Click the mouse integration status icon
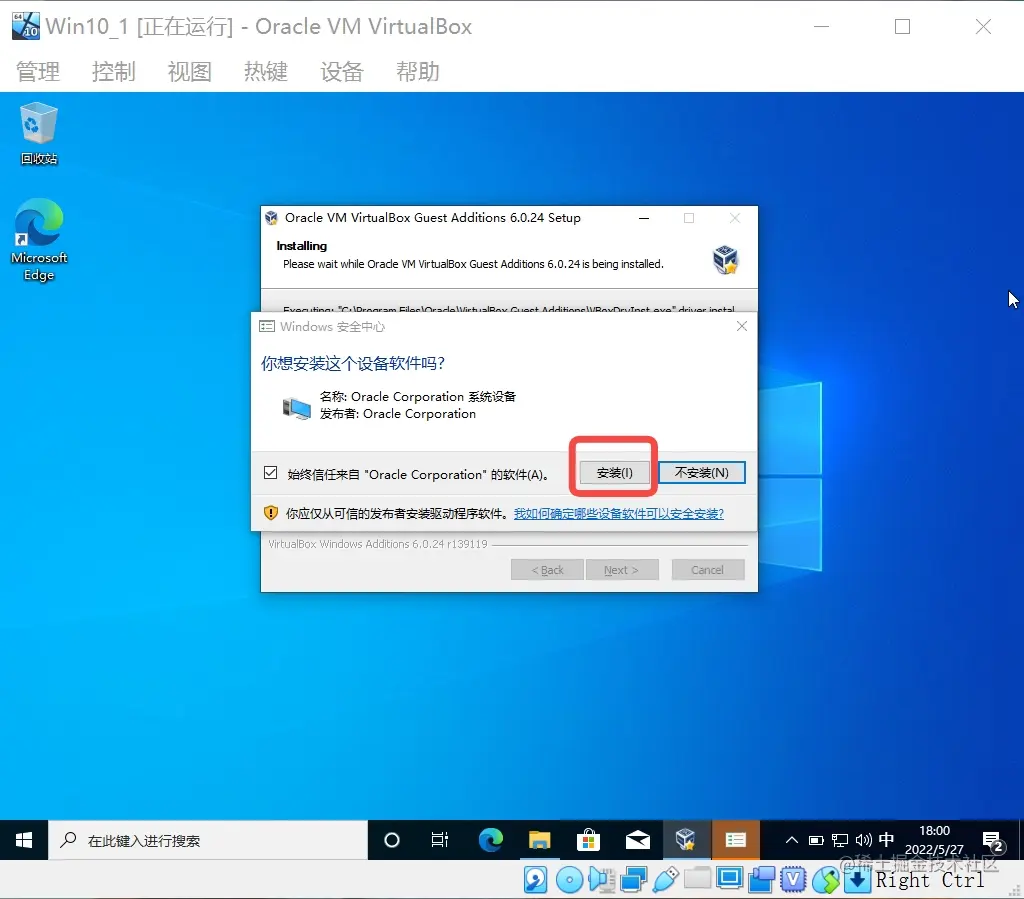 825,880
